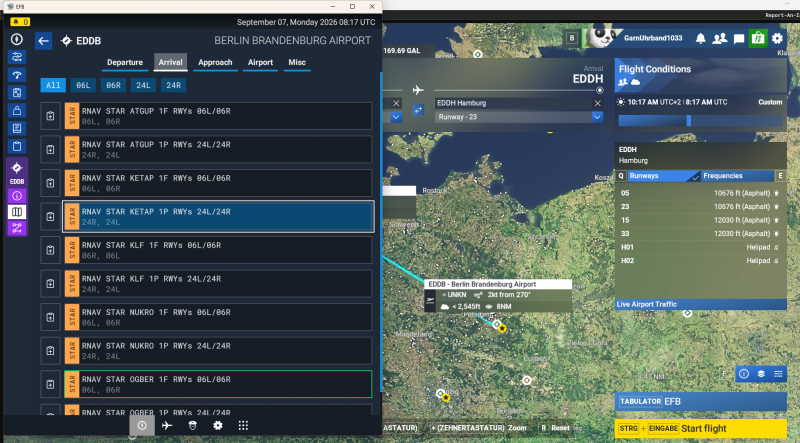Open the apps grid in EFB bottom bar
The height and width of the screenshot is (443, 800).
click(x=243, y=425)
